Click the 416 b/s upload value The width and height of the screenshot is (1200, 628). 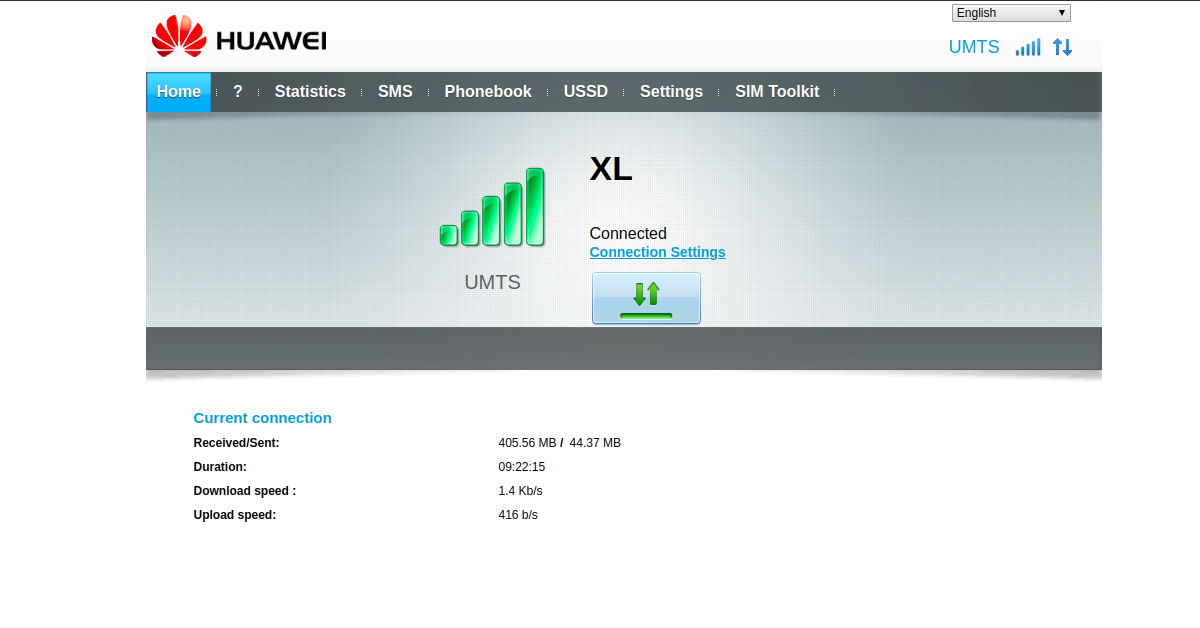point(518,515)
